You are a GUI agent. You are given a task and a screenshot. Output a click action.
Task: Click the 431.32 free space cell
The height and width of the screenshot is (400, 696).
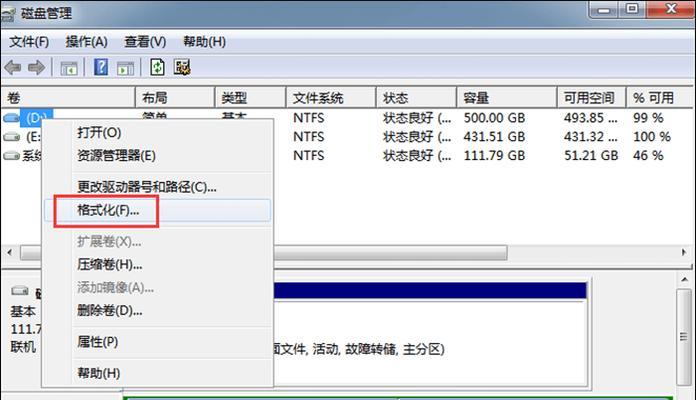[590, 137]
